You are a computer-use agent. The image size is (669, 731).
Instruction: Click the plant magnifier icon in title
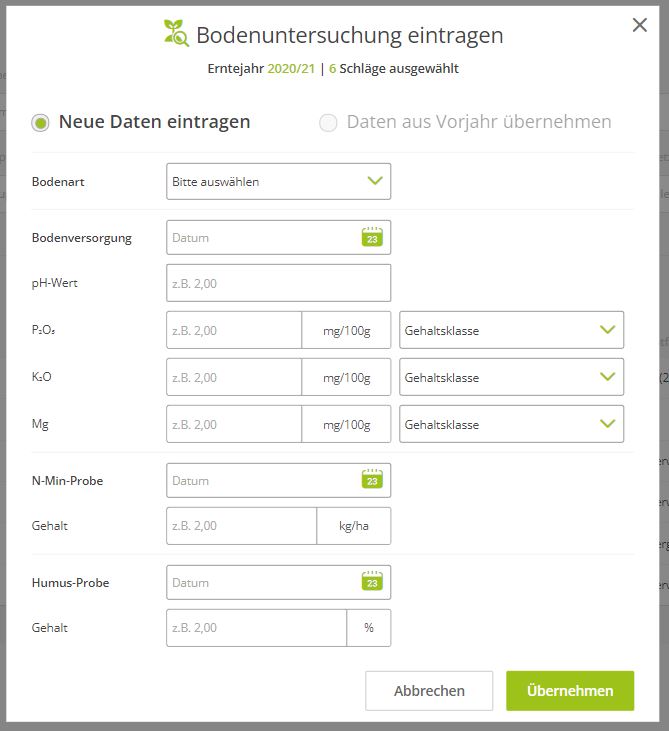tap(176, 33)
